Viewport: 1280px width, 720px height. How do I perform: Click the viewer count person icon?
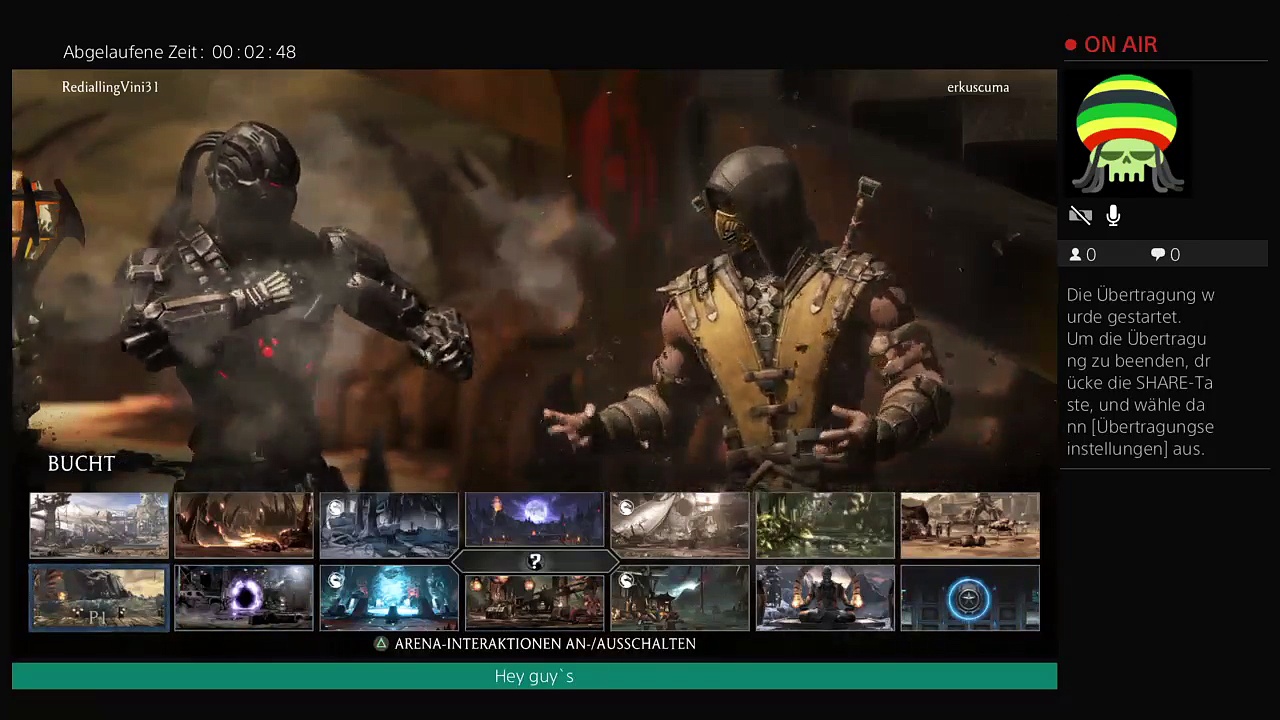1076,255
